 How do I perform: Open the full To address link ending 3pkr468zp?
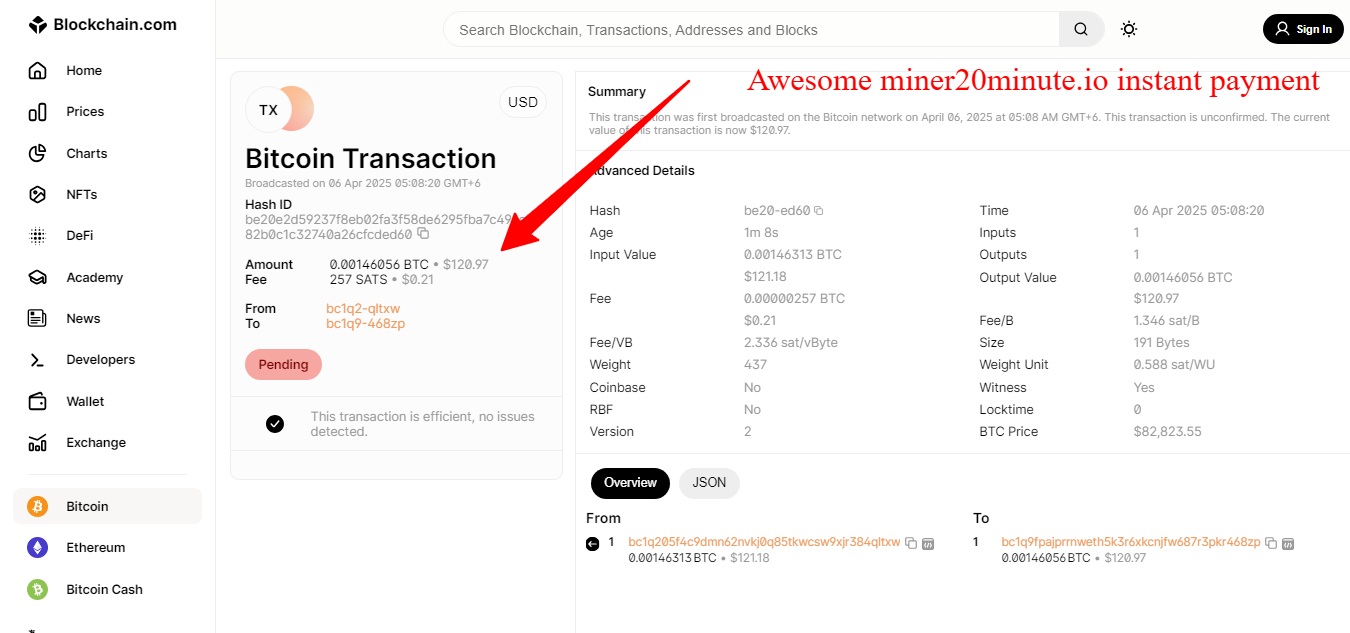[x=1131, y=542]
